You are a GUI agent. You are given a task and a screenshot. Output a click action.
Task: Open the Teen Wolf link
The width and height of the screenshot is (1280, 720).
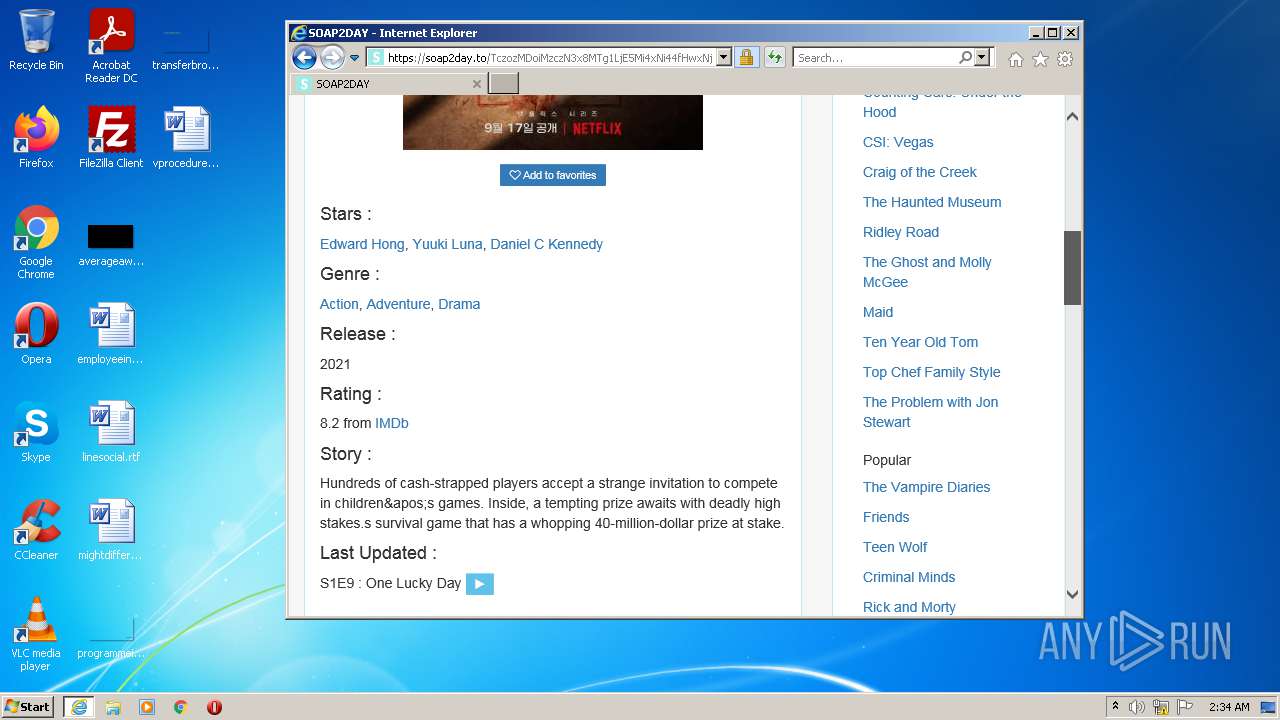[895, 547]
